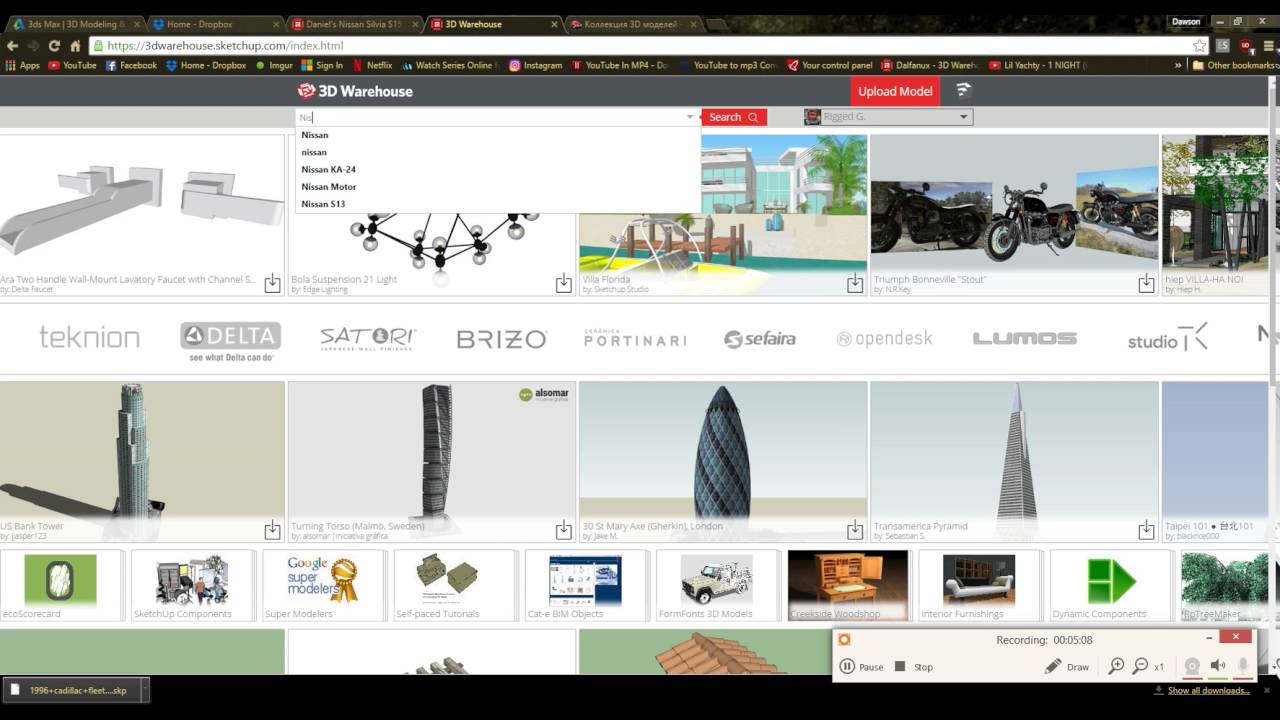The image size is (1280, 720).
Task: Open the Satori brand logo
Action: pyautogui.click(x=368, y=338)
